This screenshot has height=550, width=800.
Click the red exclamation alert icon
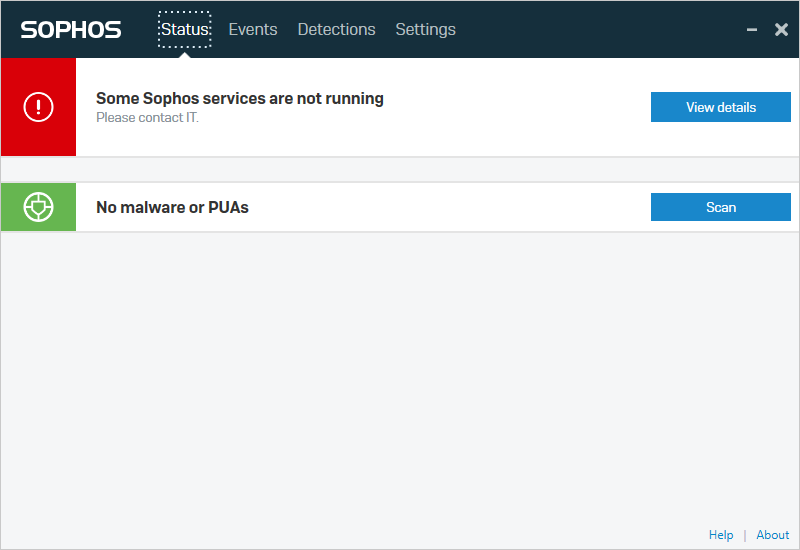[38, 107]
